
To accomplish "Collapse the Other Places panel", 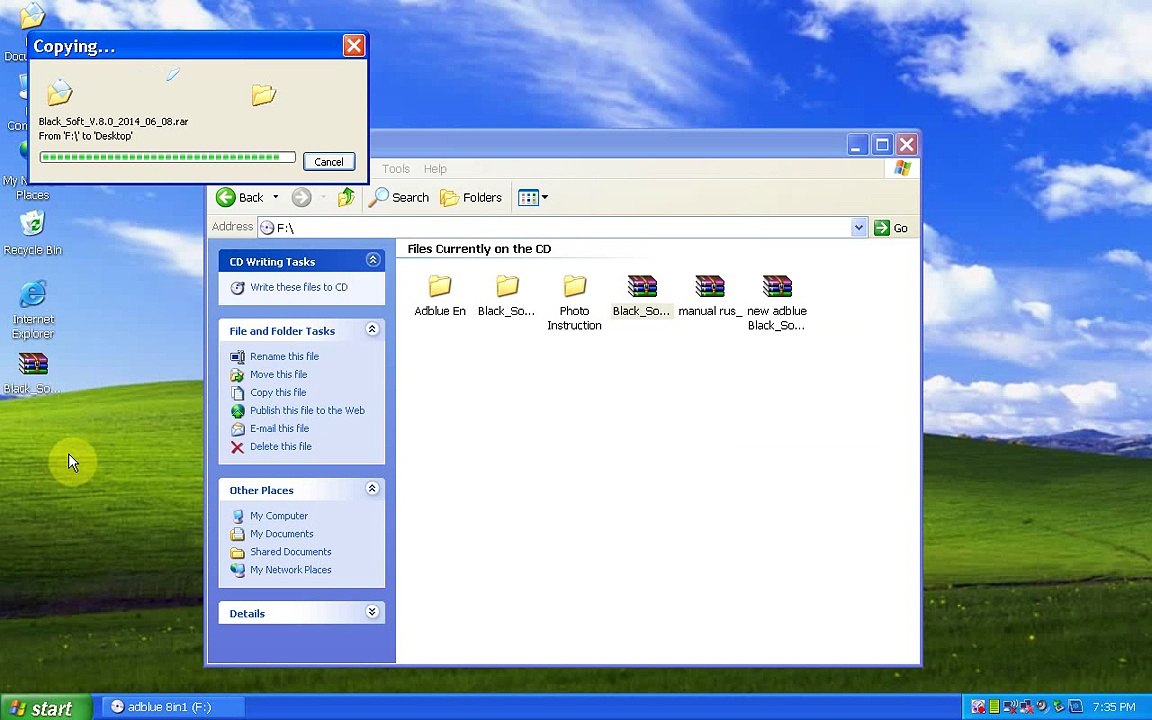I will (372, 489).
